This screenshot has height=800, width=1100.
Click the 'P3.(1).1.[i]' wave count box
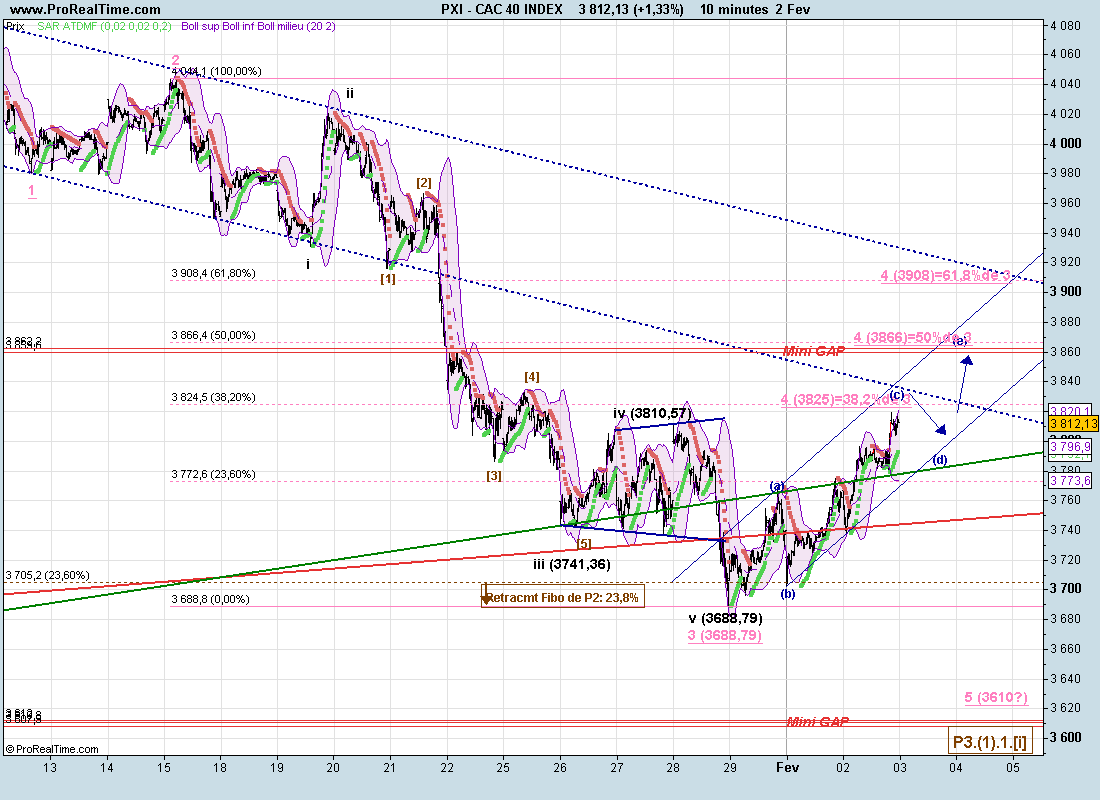[990, 741]
